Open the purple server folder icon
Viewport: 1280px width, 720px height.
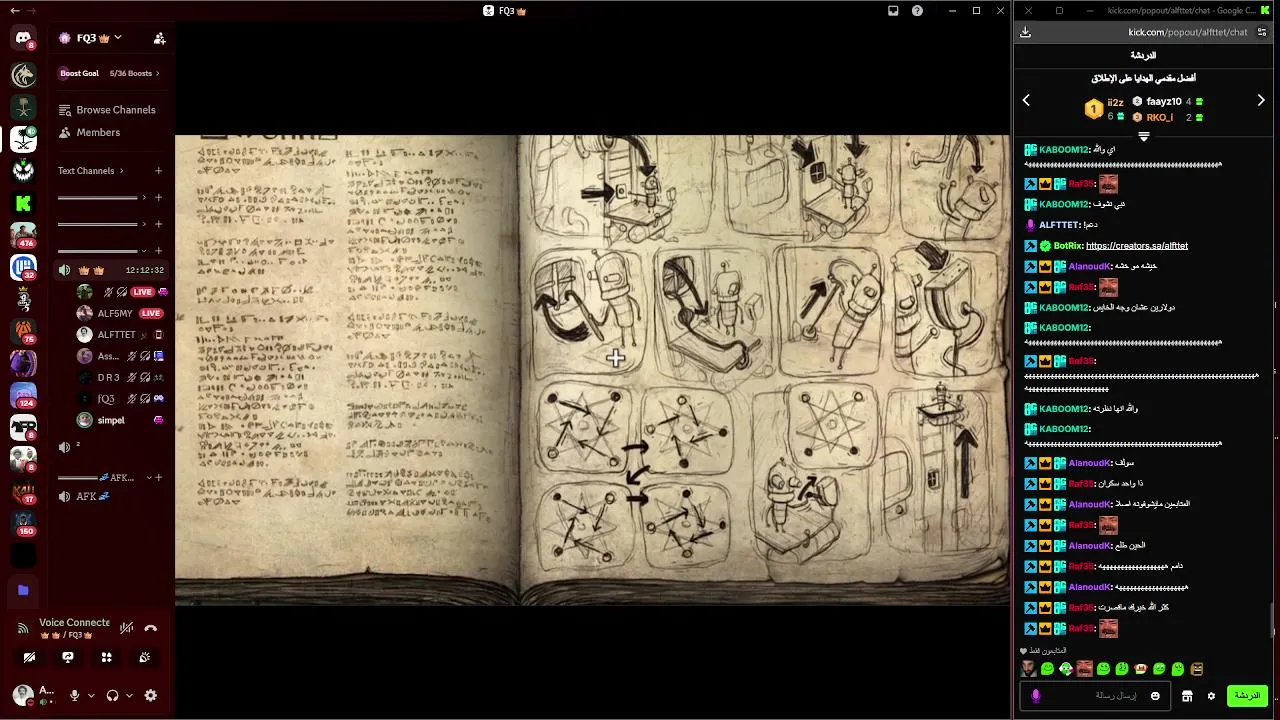[23, 590]
